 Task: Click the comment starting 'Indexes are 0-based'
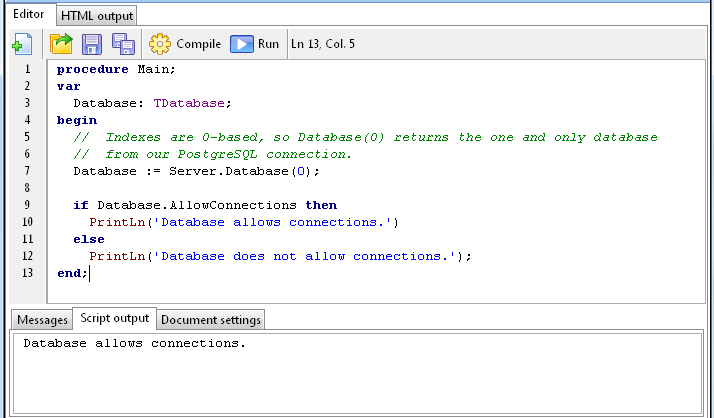(x=365, y=137)
